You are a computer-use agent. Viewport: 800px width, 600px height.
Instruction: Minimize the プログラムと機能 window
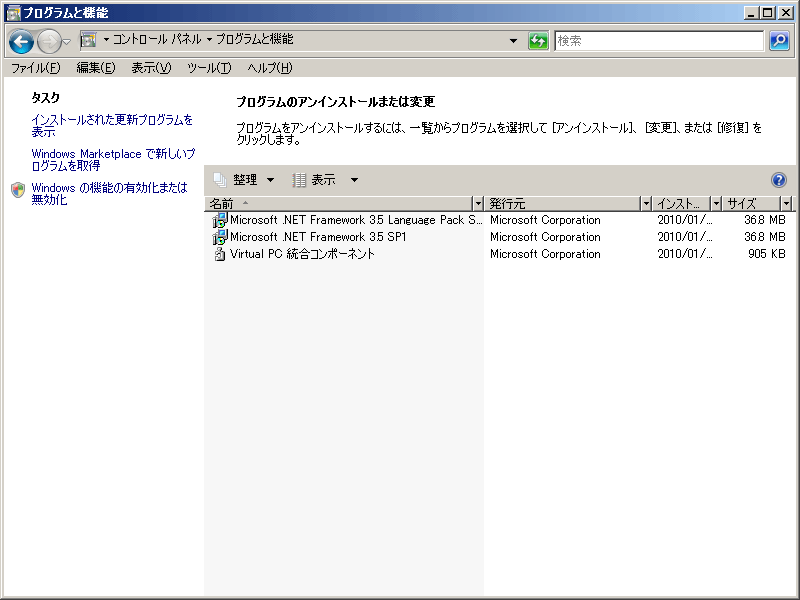[x=750, y=13]
